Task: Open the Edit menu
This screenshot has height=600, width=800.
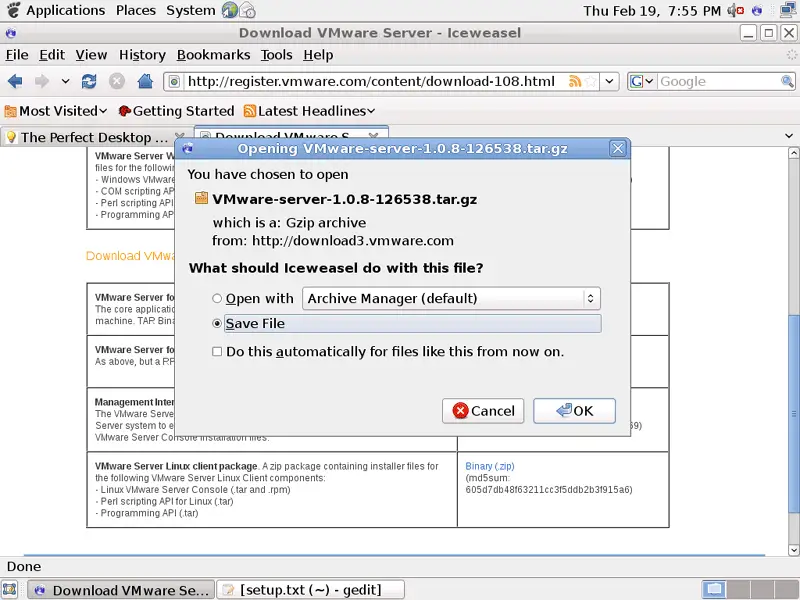Action: 52,55
